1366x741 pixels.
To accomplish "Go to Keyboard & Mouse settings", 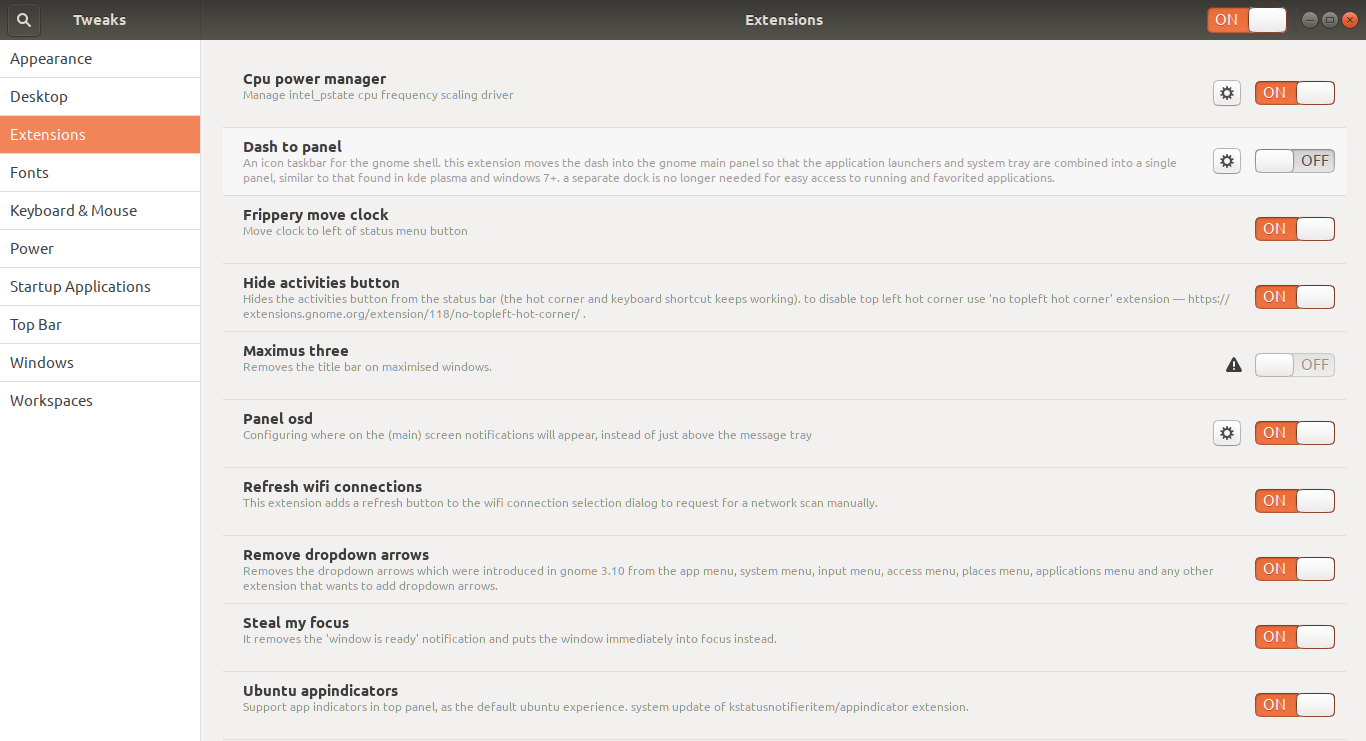I will [x=100, y=211].
